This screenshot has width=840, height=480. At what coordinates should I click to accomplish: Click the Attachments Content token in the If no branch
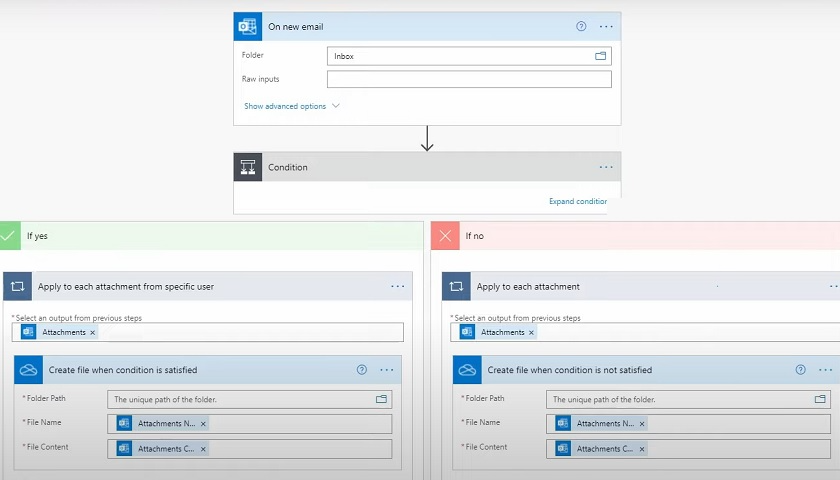coord(601,448)
